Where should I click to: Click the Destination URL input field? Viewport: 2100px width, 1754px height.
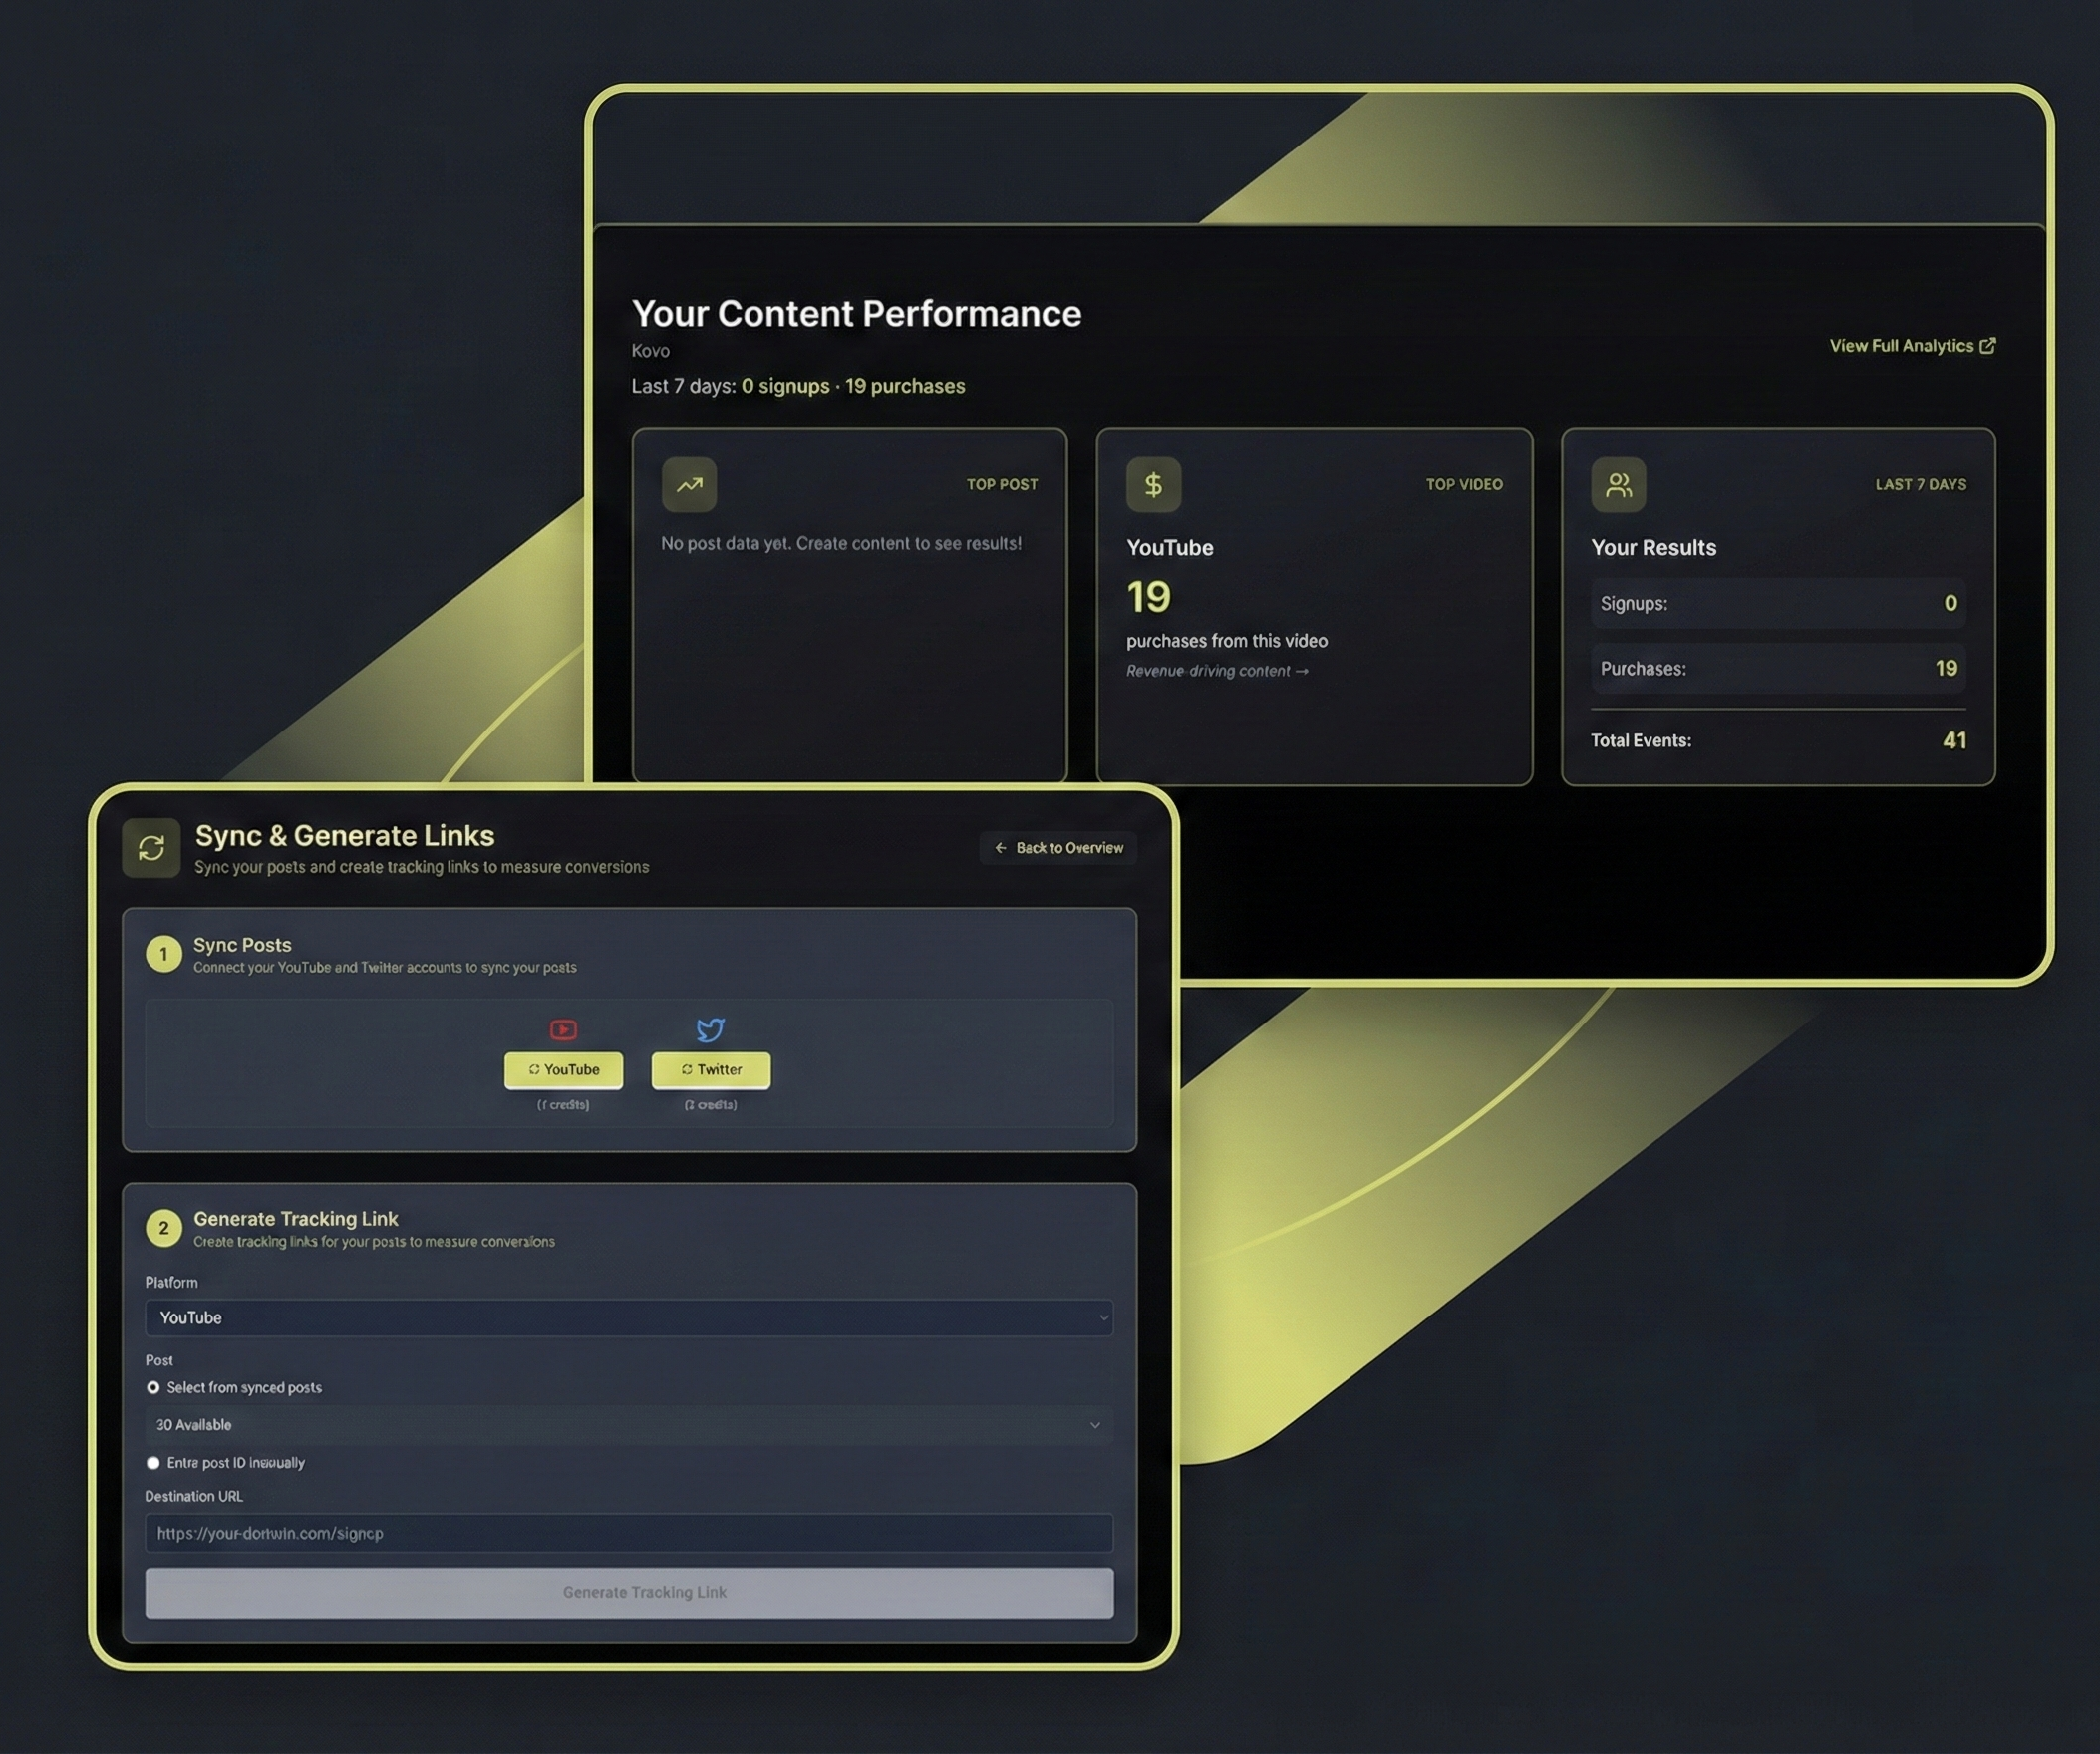(x=628, y=1533)
